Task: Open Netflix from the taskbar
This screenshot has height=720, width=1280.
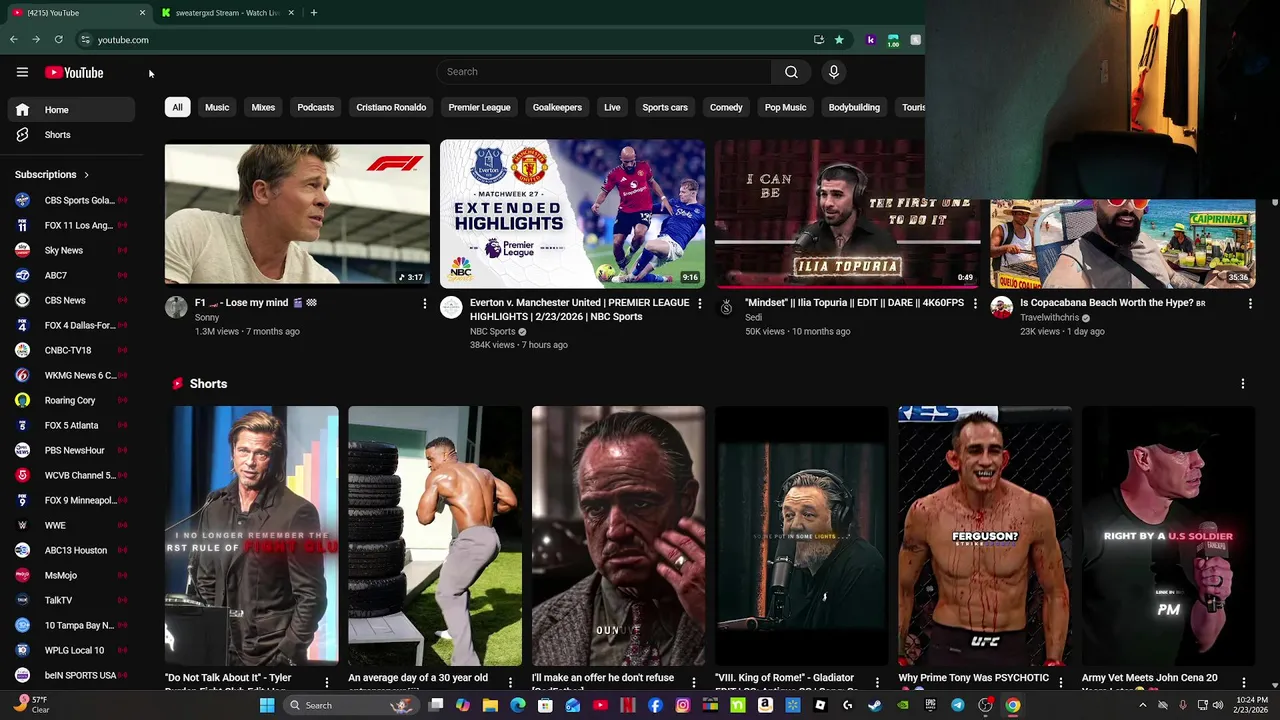Action: 628,705
